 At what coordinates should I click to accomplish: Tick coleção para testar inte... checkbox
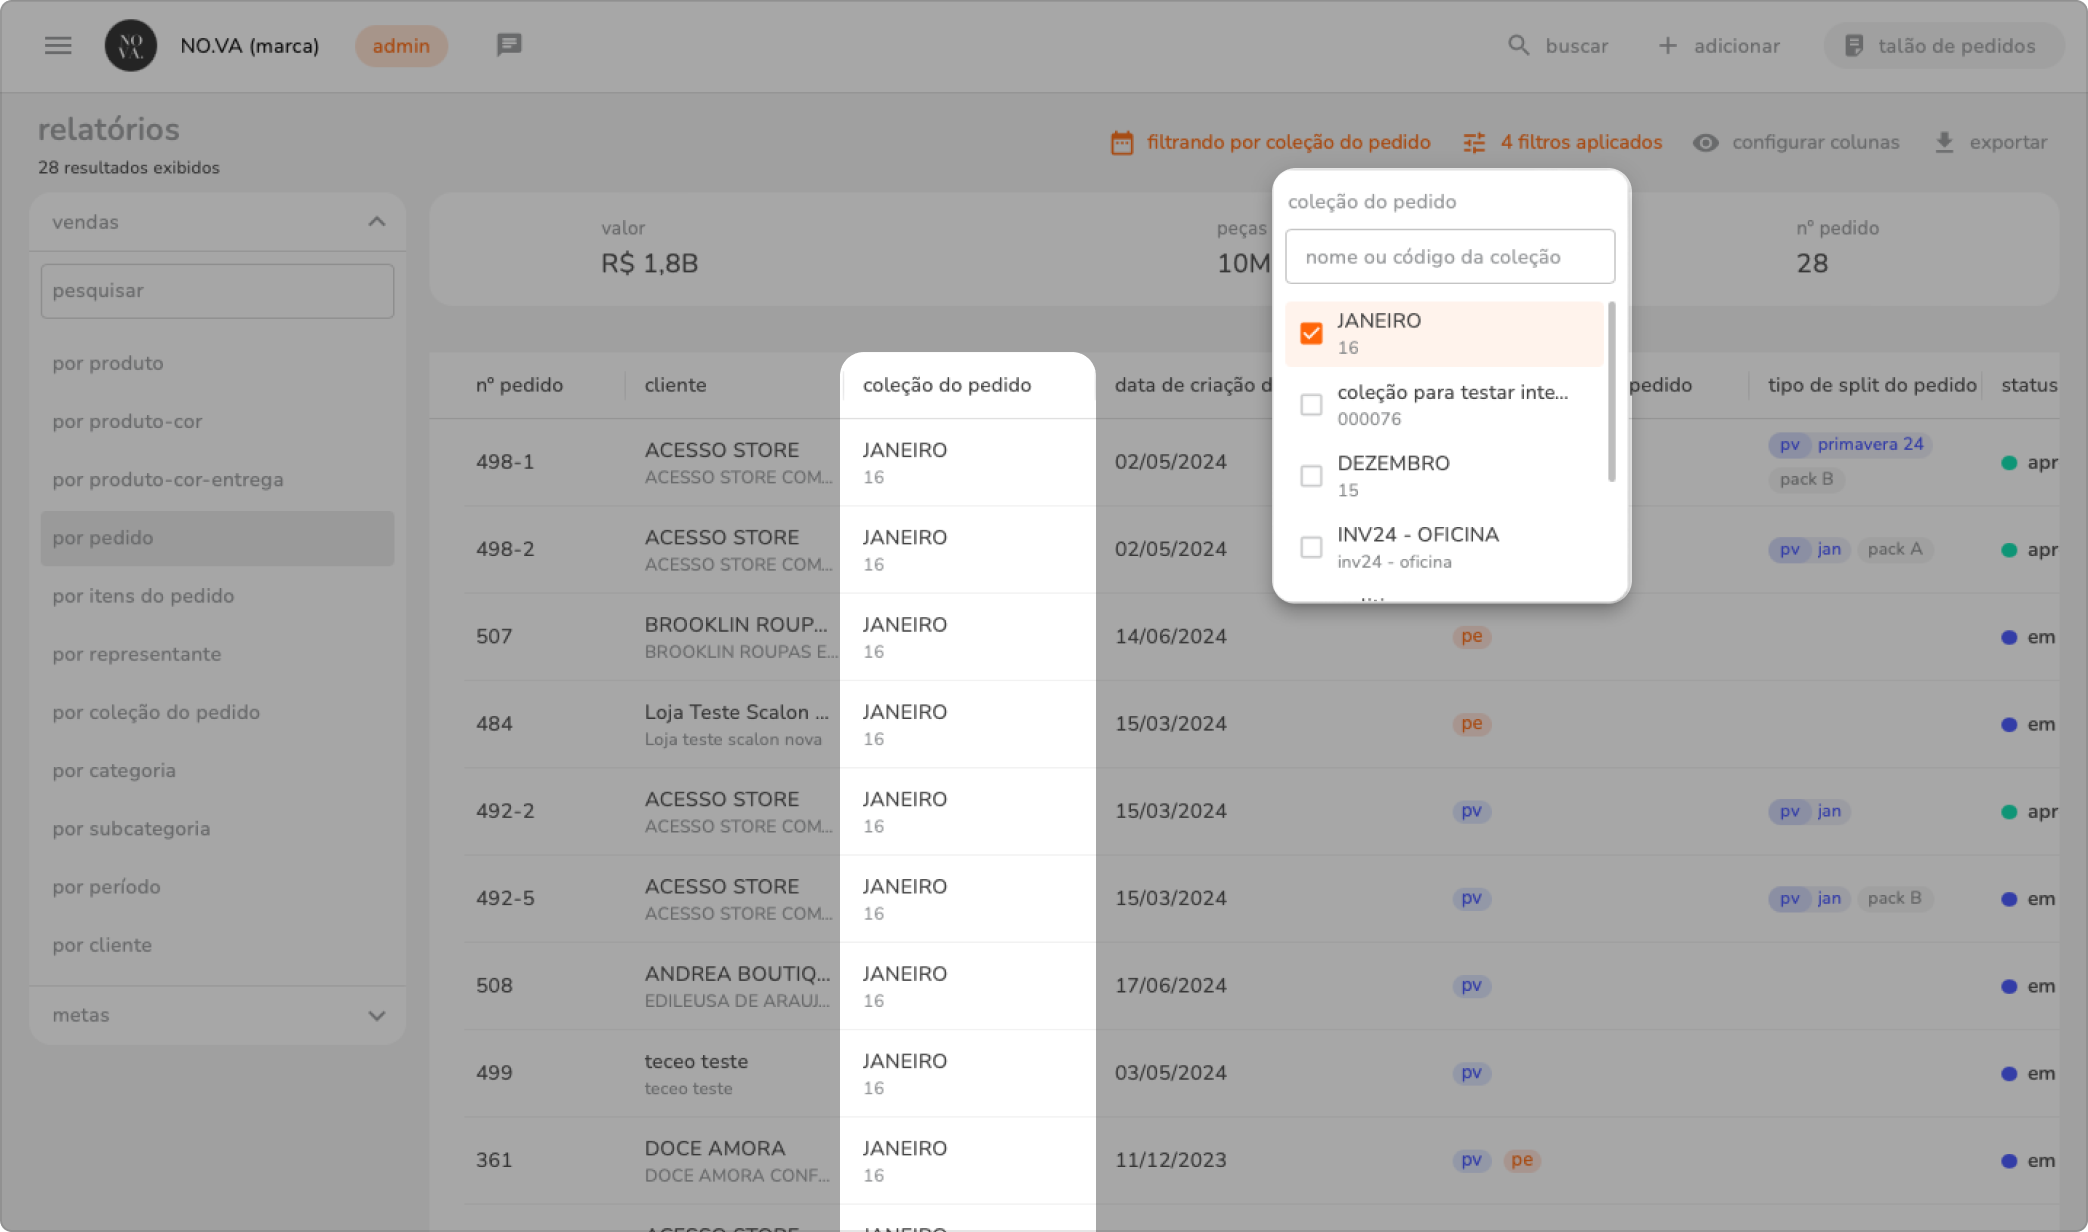coord(1311,404)
